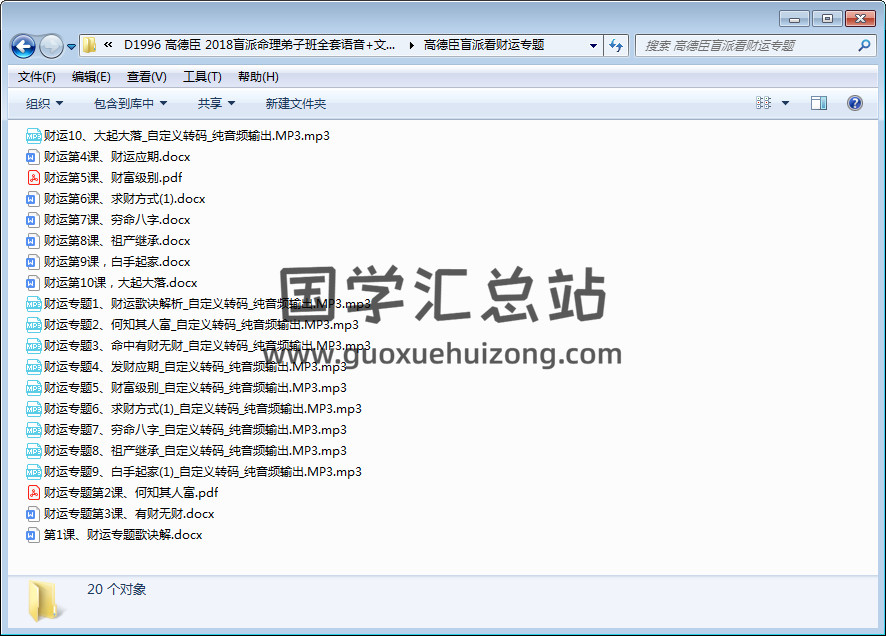
Task: Expand the 组织 dropdown
Action: [44, 103]
